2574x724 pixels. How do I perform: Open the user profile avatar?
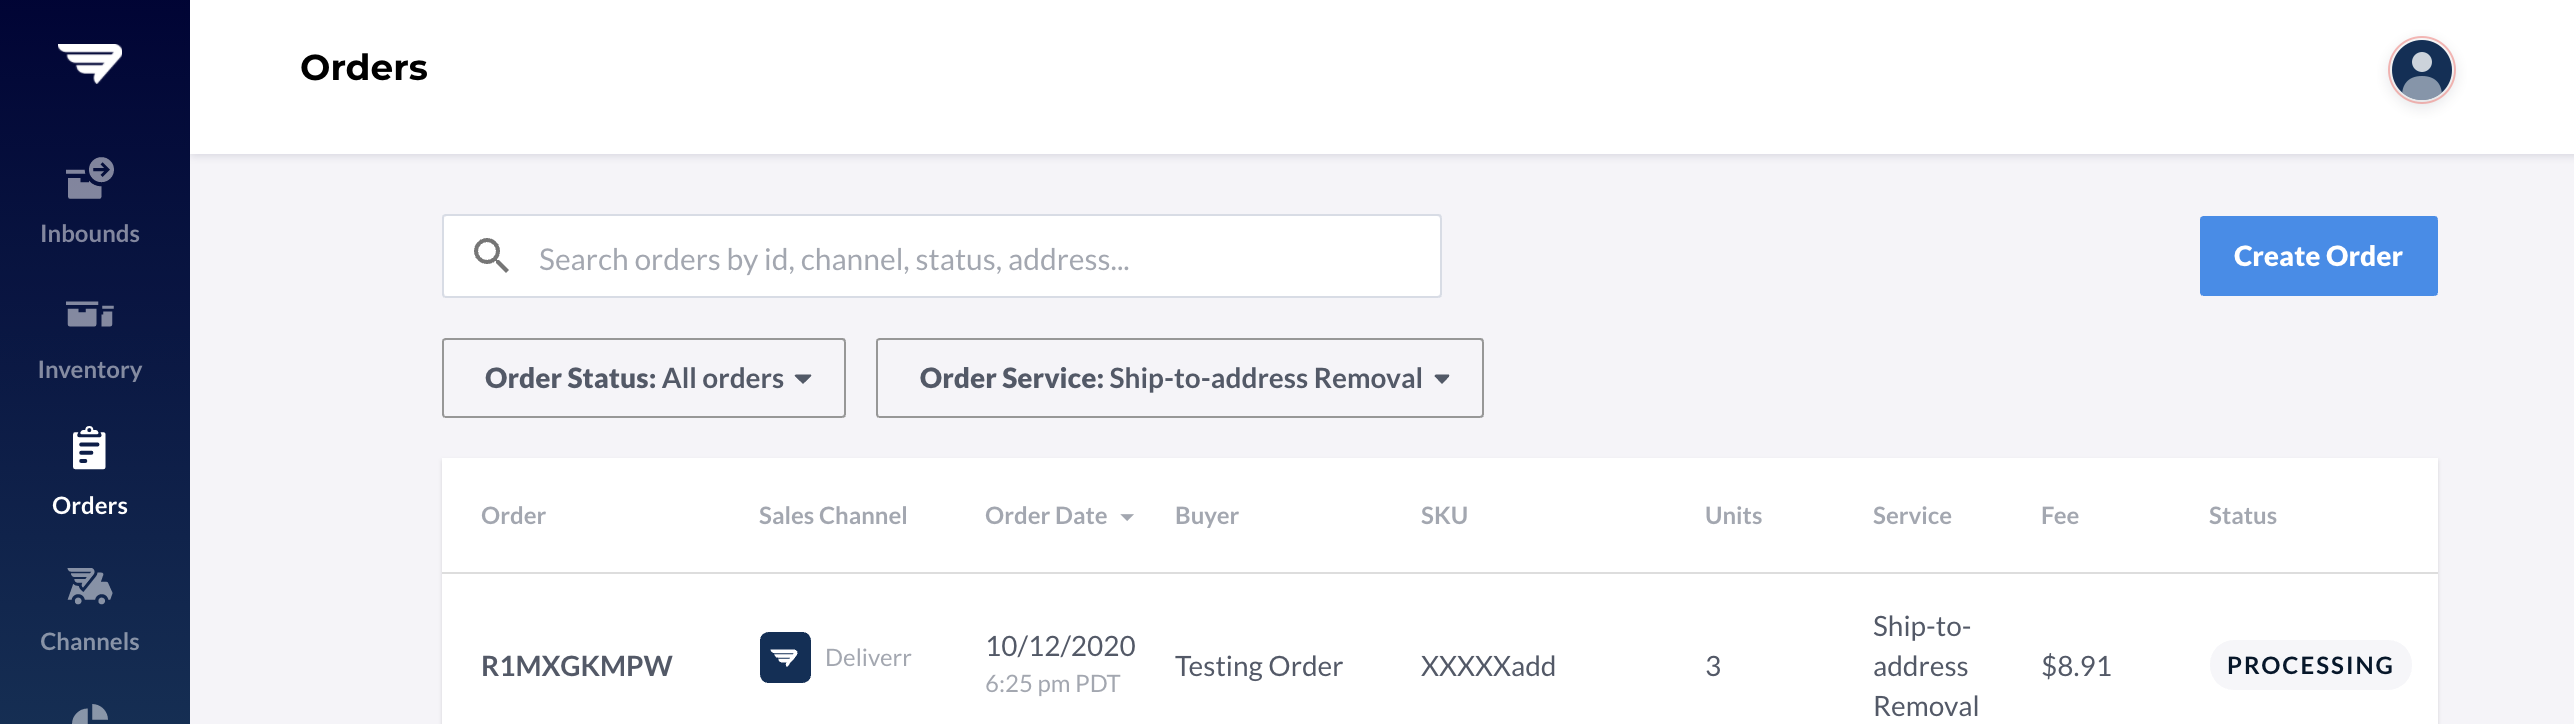2421,70
